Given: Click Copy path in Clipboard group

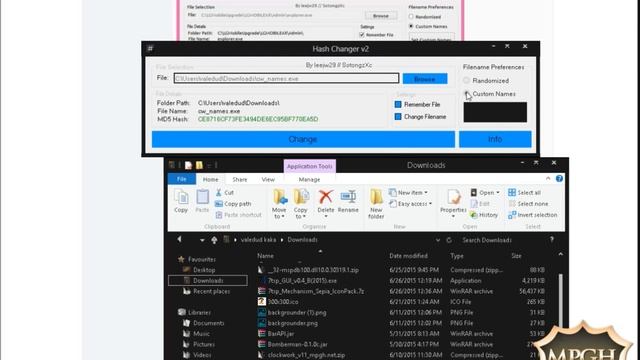Looking at the screenshot, I should point(233,204).
